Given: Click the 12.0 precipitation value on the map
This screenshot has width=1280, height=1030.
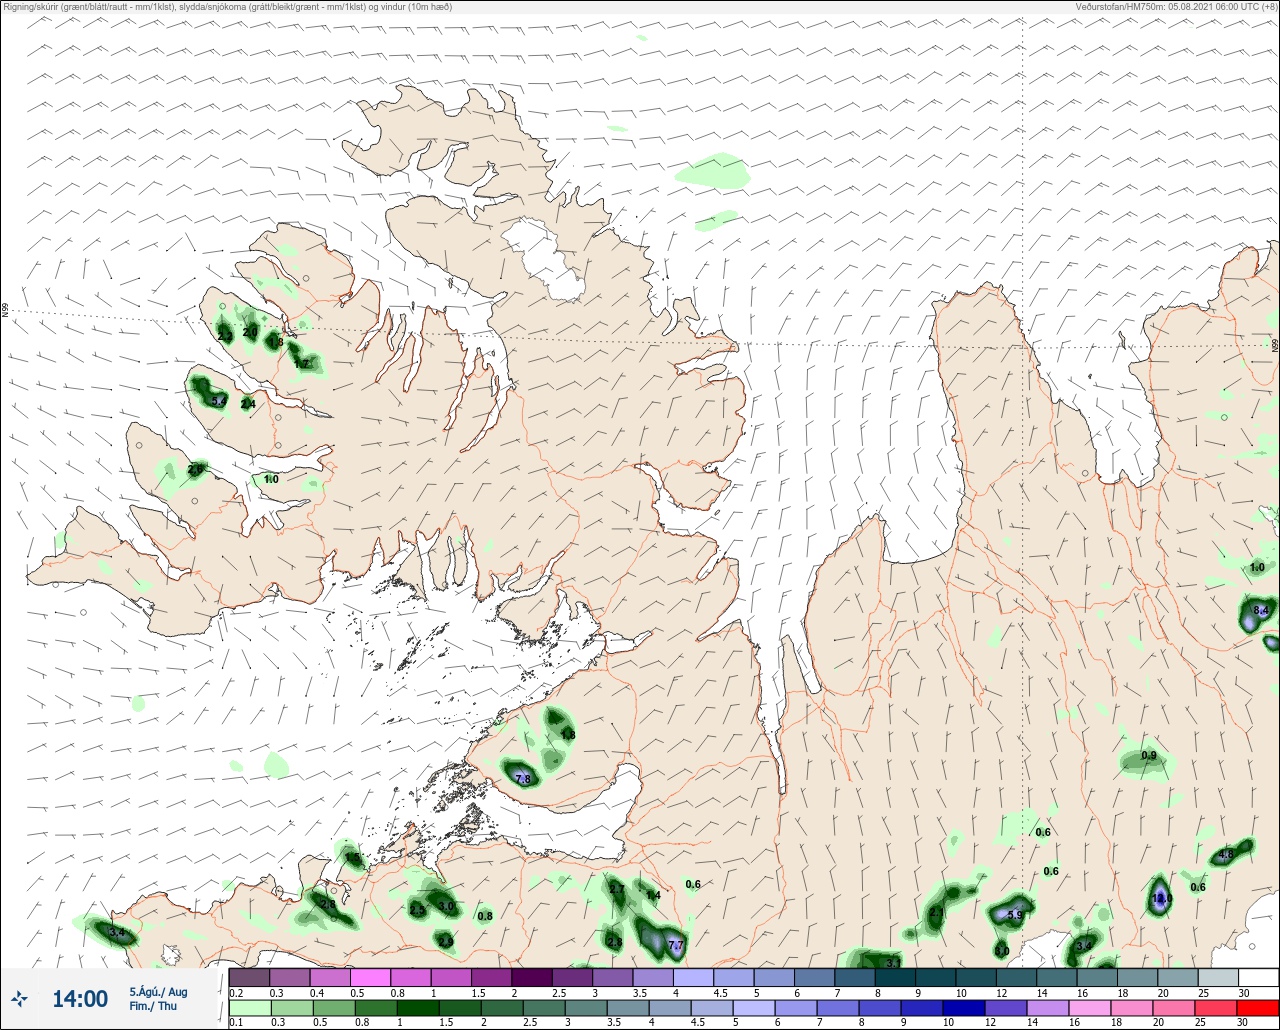Looking at the screenshot, I should coord(1161,899).
